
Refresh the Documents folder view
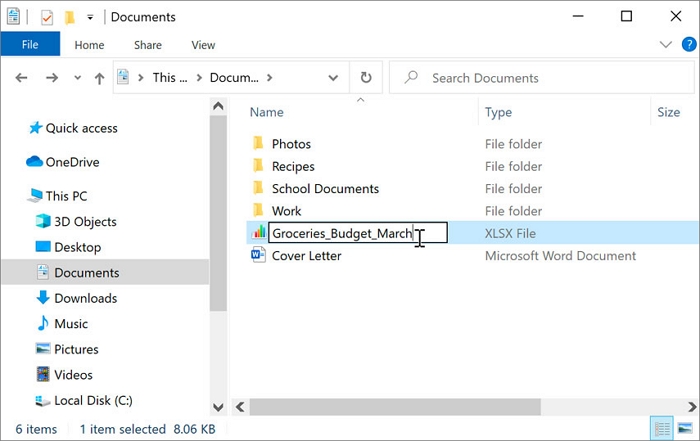366,78
